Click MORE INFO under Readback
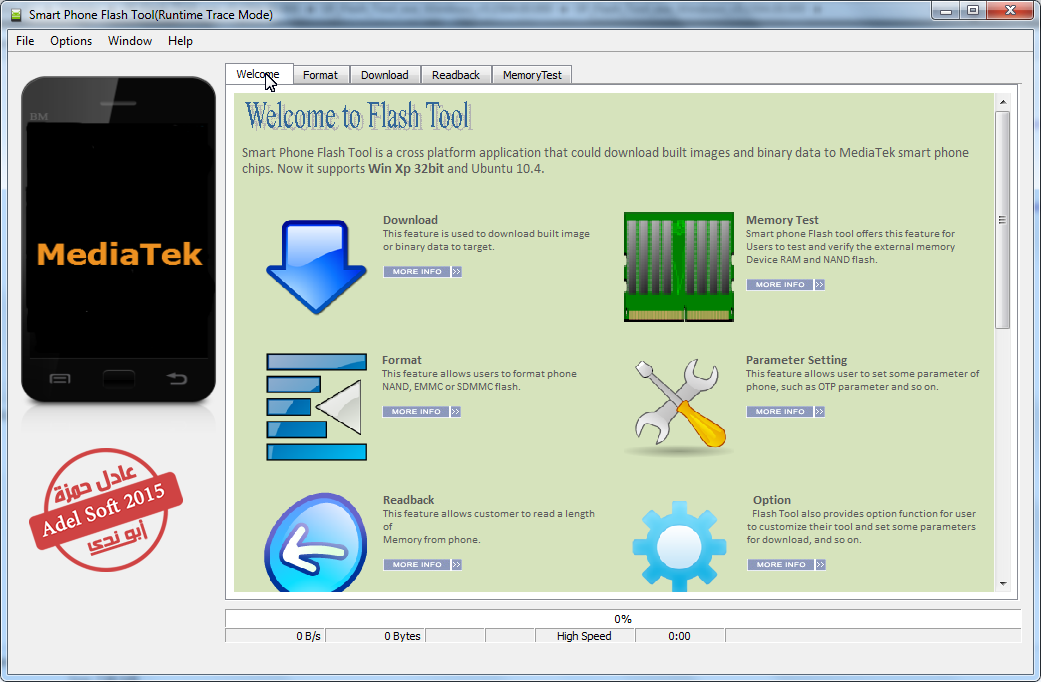This screenshot has height=682, width=1041. pos(422,564)
